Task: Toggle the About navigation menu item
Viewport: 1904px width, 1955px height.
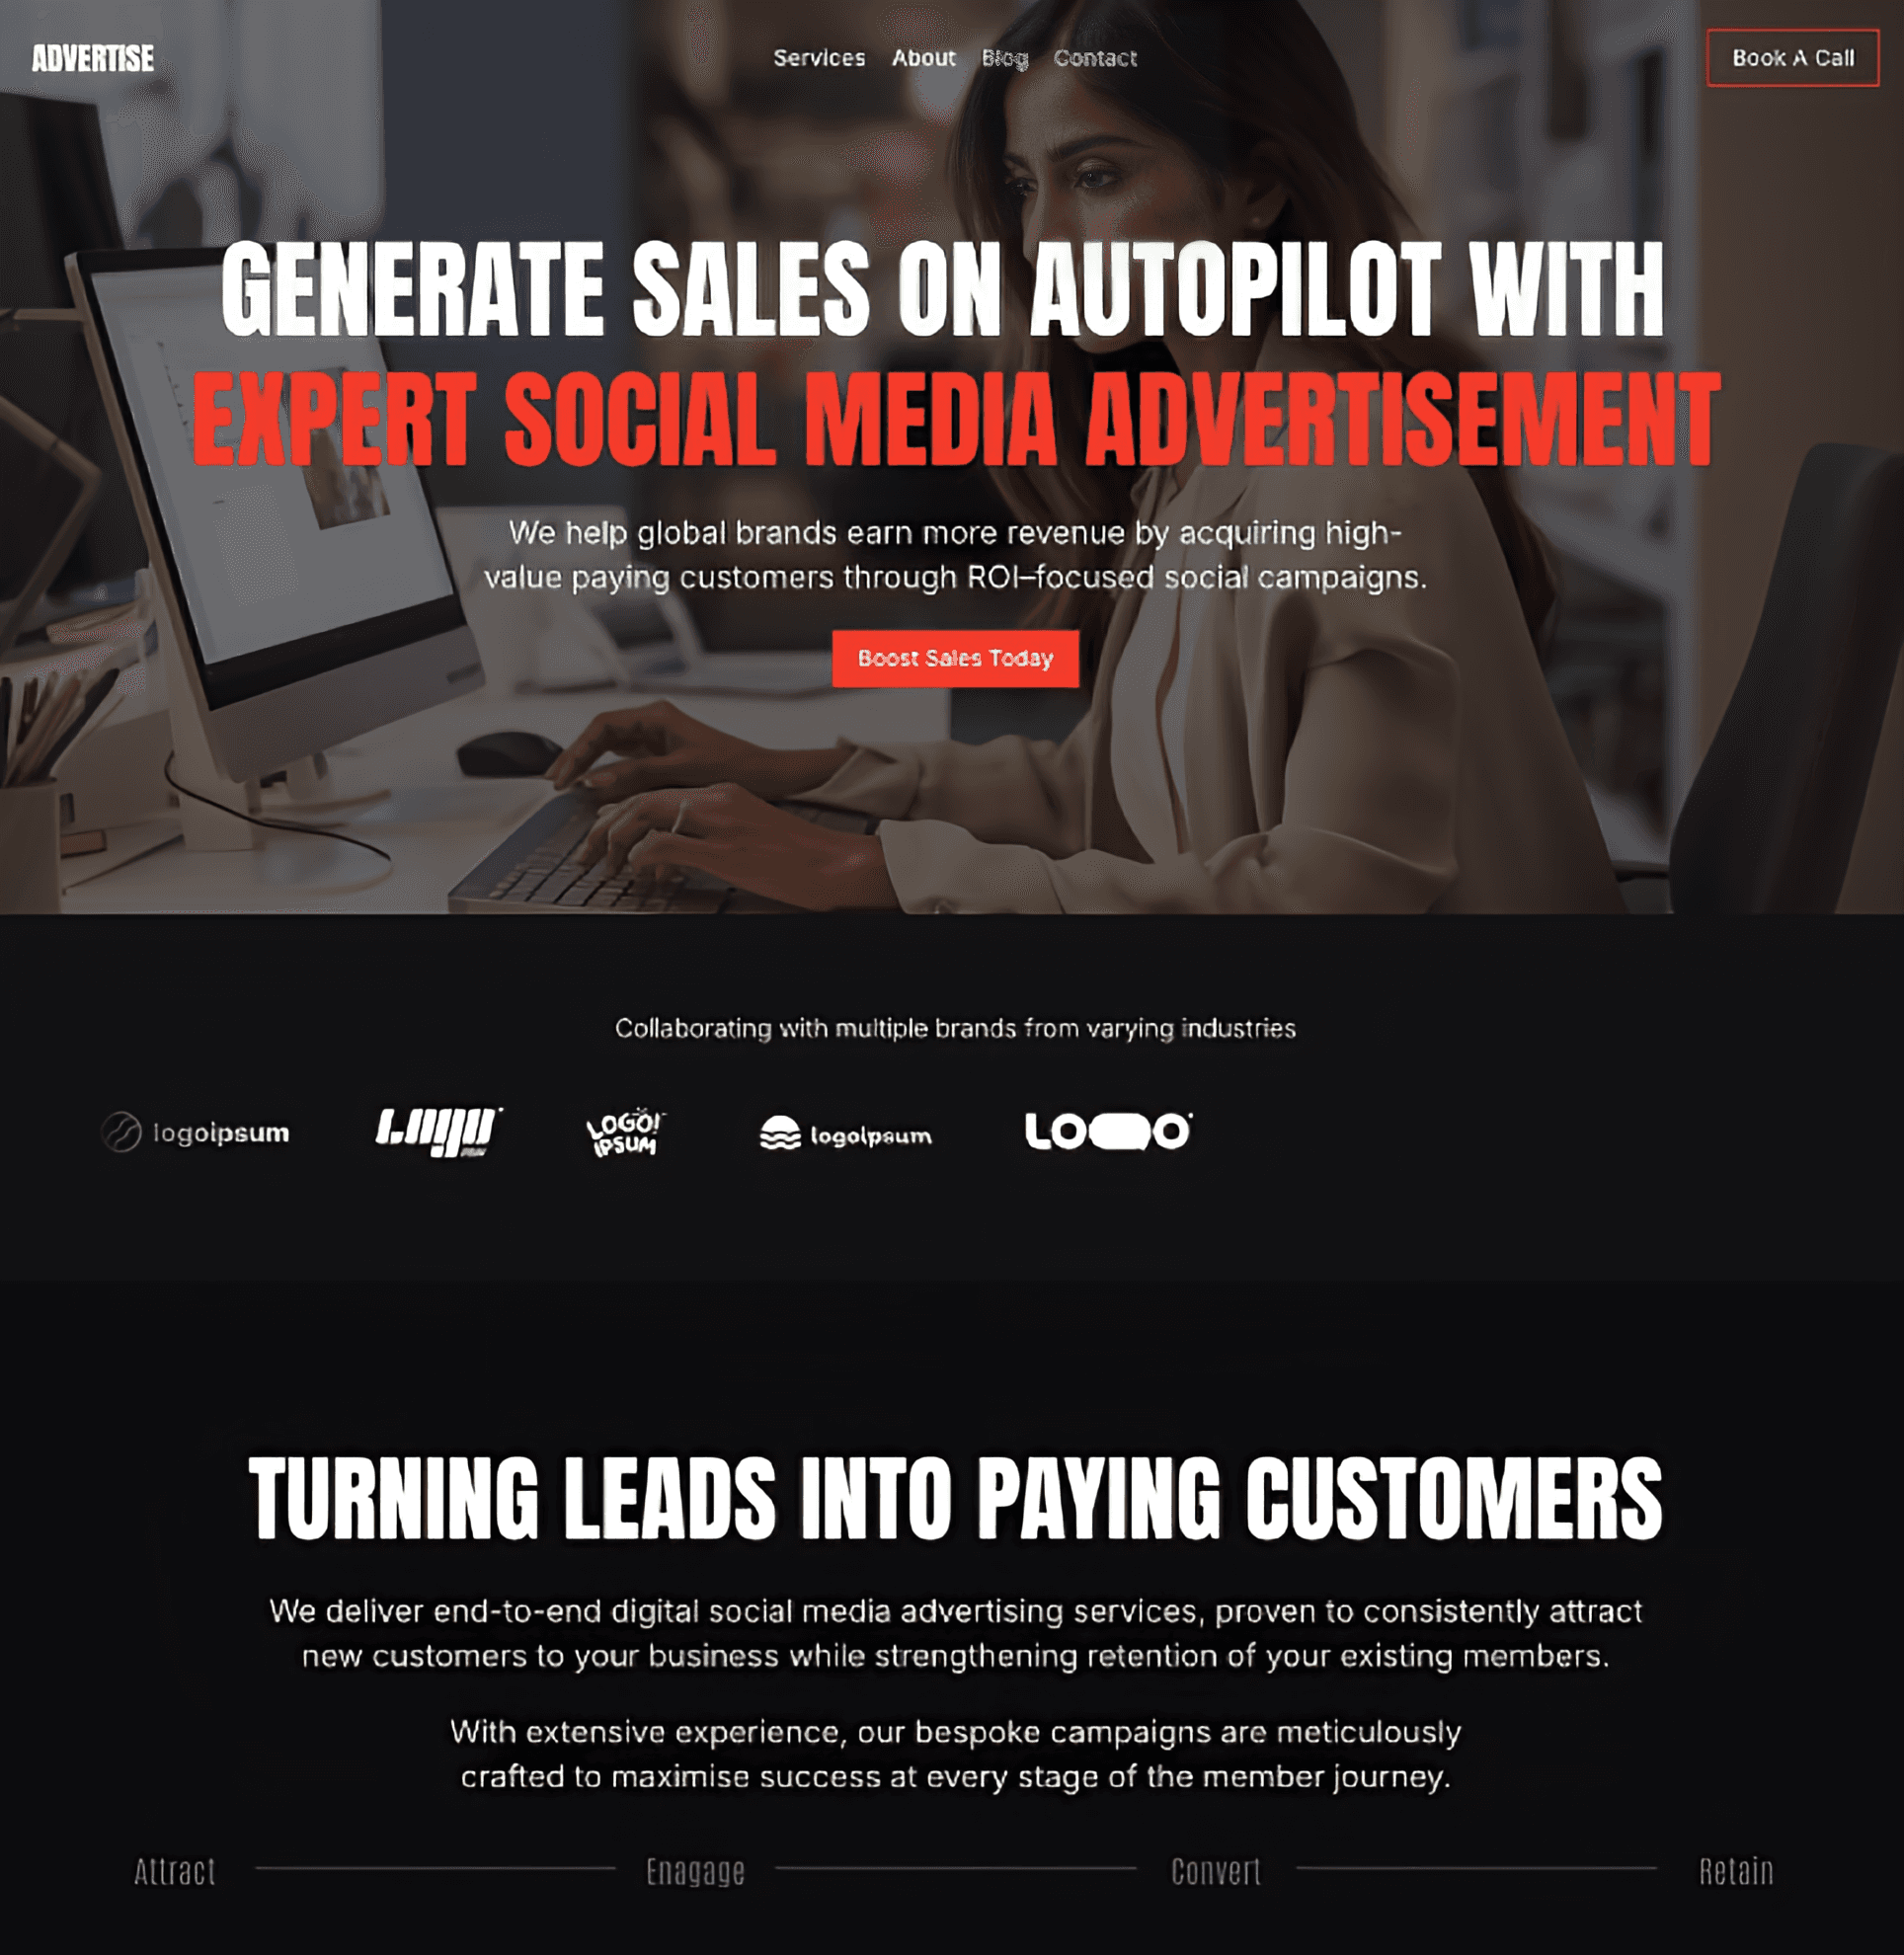Action: click(923, 57)
